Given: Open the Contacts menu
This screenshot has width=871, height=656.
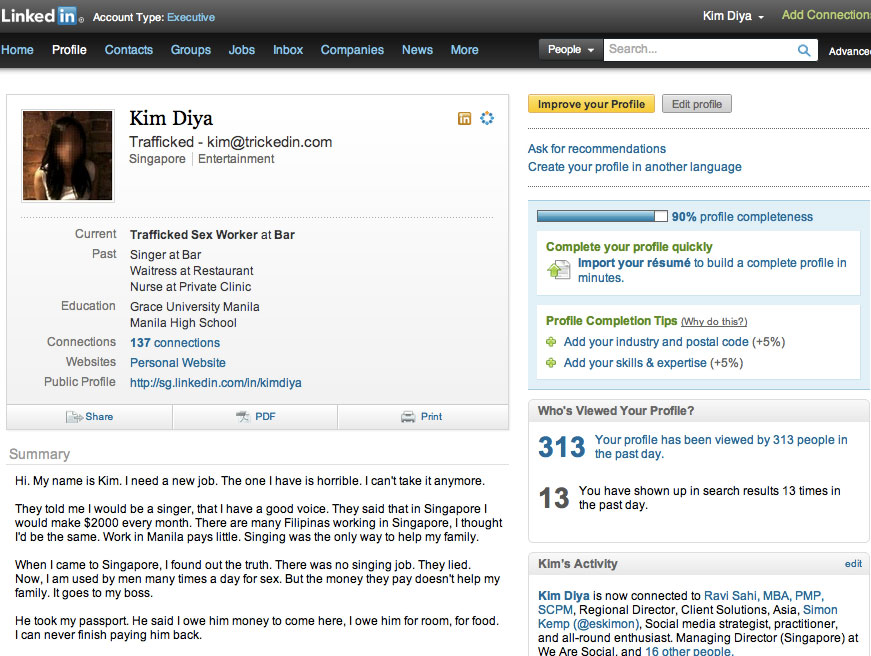Looking at the screenshot, I should tap(129, 50).
